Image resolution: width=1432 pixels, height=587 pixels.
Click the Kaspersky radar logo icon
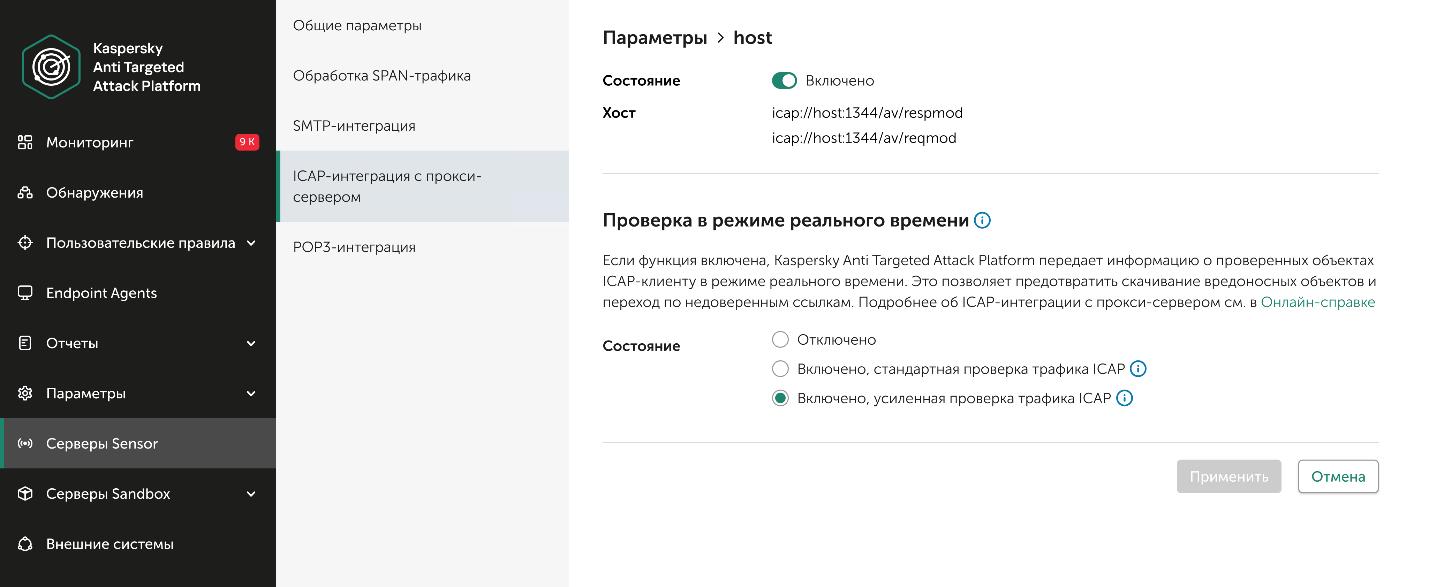click(51, 67)
